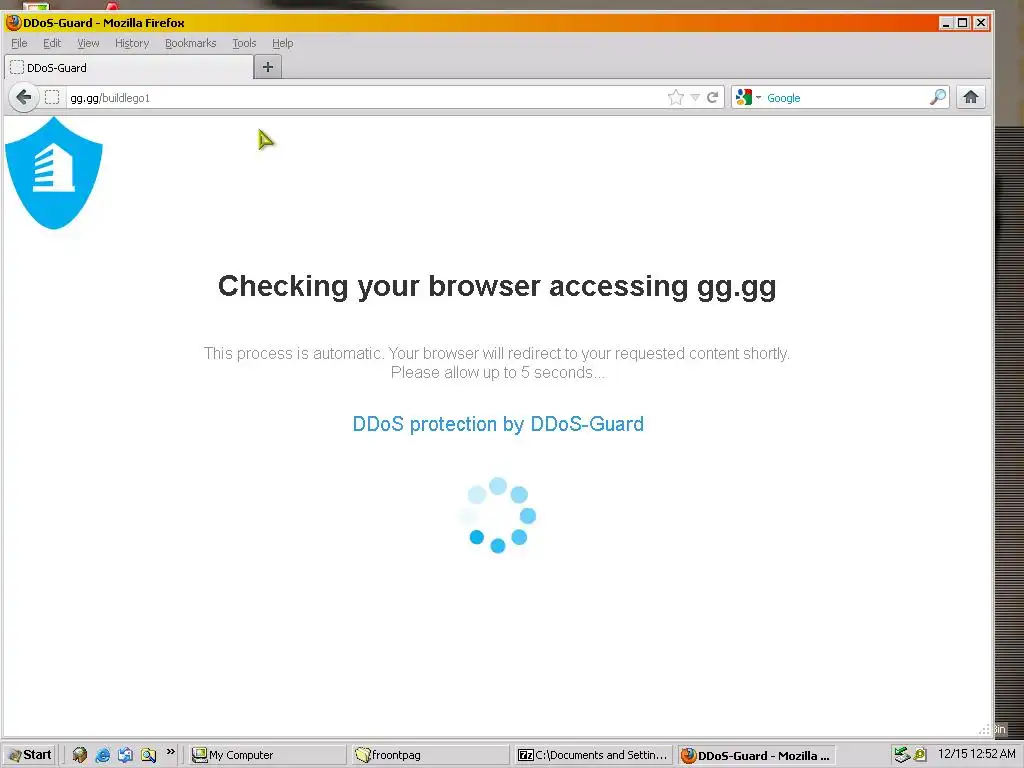Image resolution: width=1024 pixels, height=768 pixels.
Task: Click the second system tray icon beside the clock
Action: click(x=920, y=755)
